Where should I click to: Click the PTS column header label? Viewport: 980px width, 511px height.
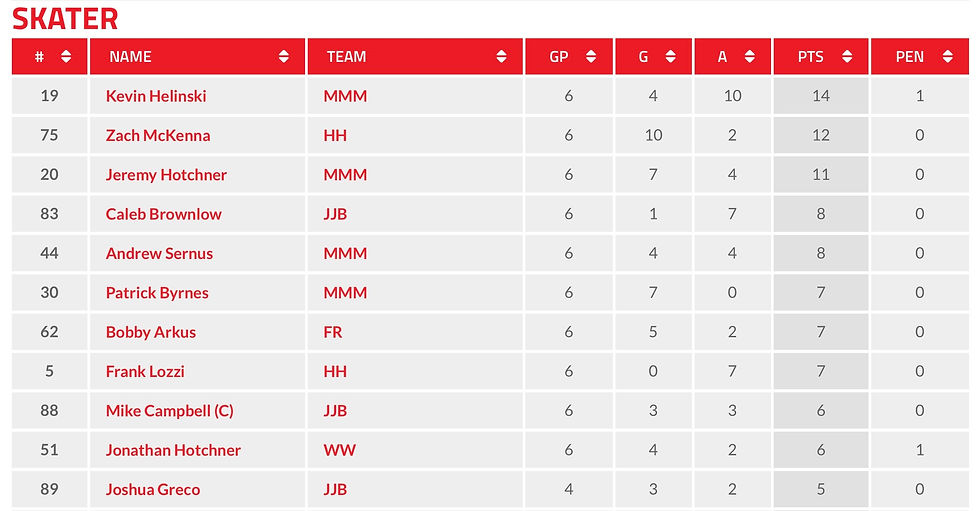tap(811, 57)
